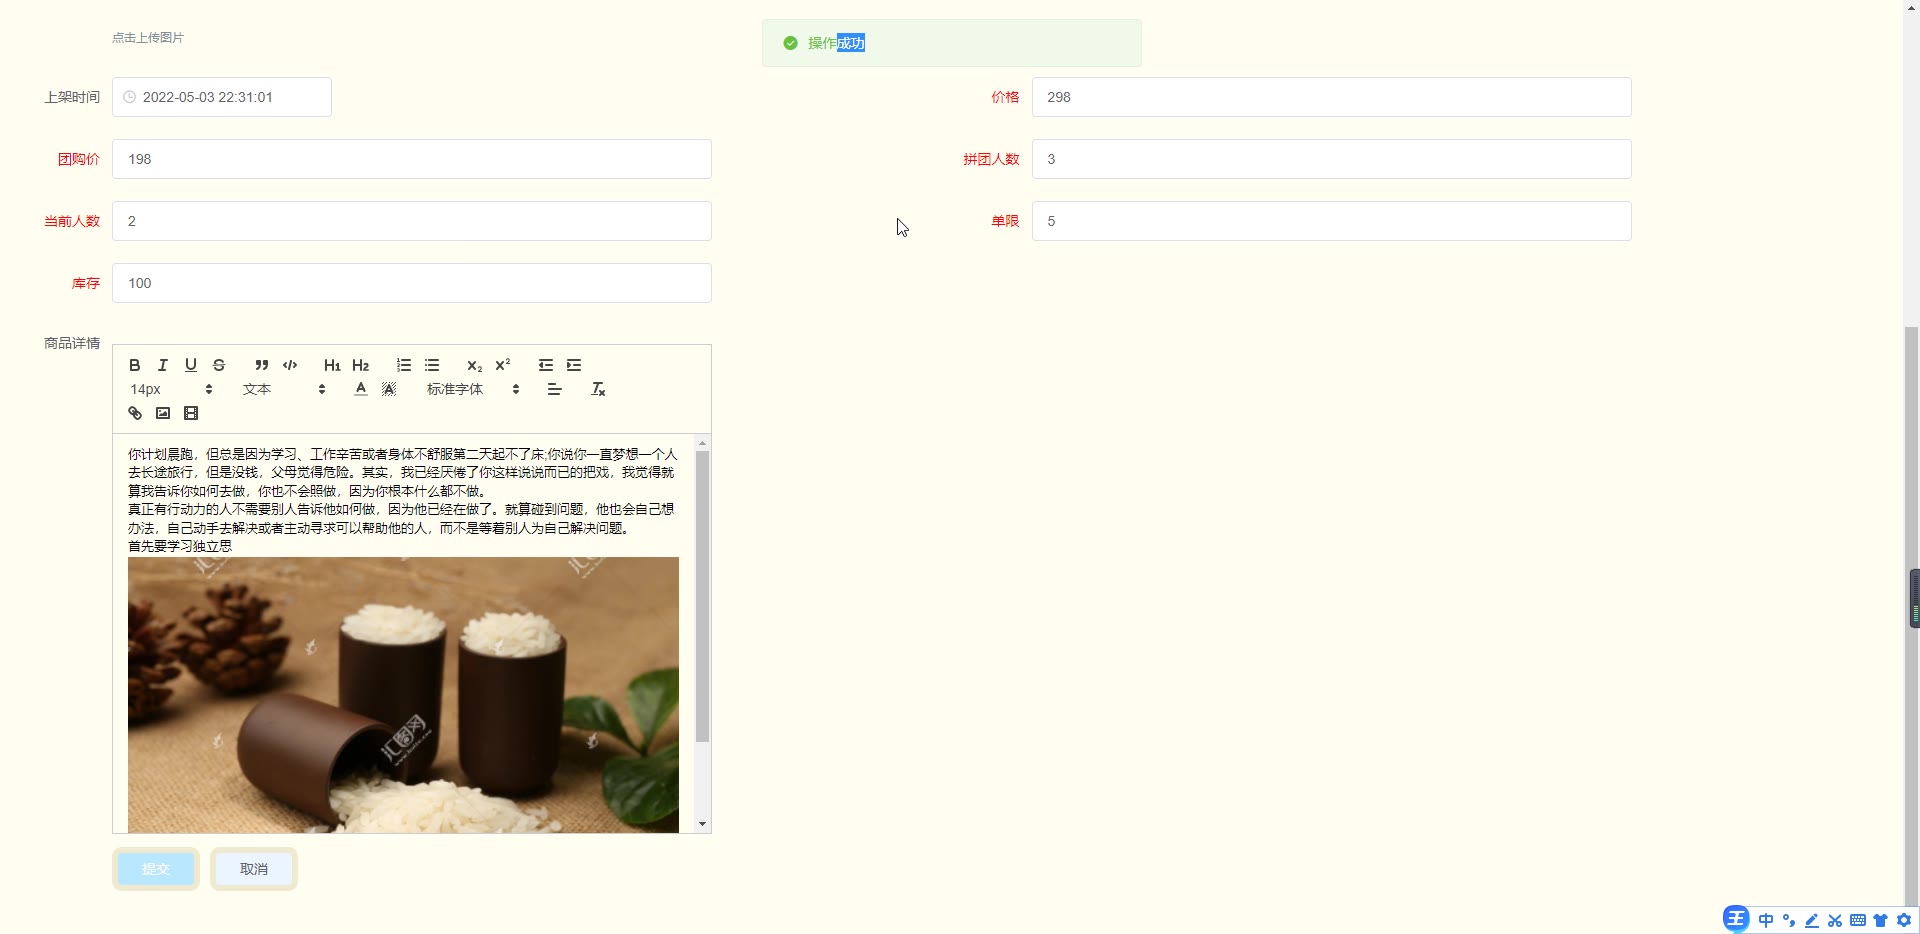Create an ordered numbered list
Viewport: 1920px width, 934px height.
tap(404, 365)
